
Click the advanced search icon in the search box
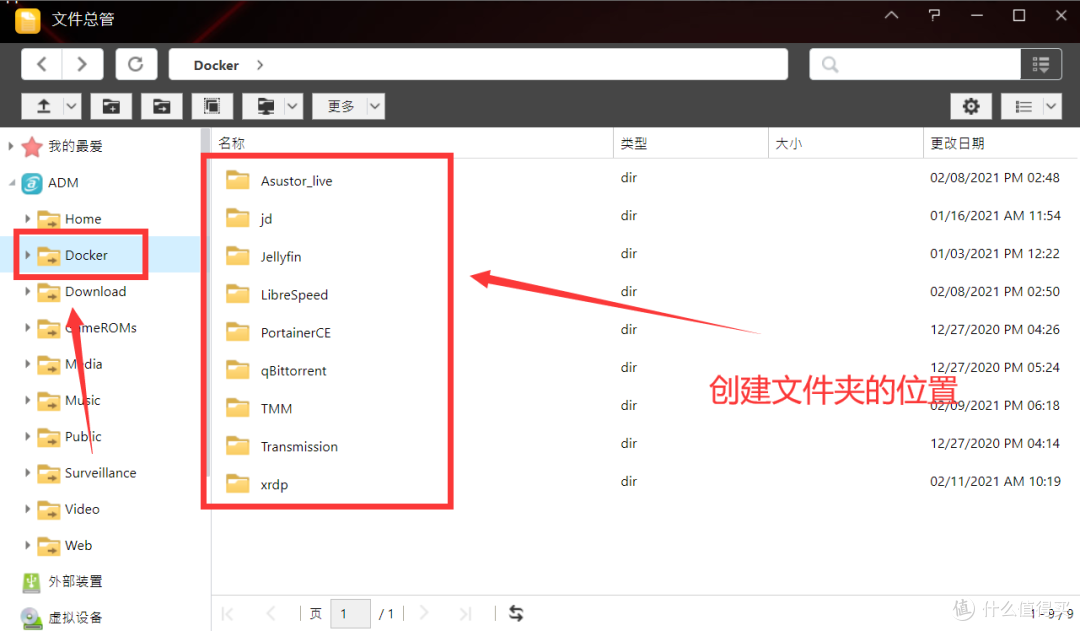[x=1041, y=64]
